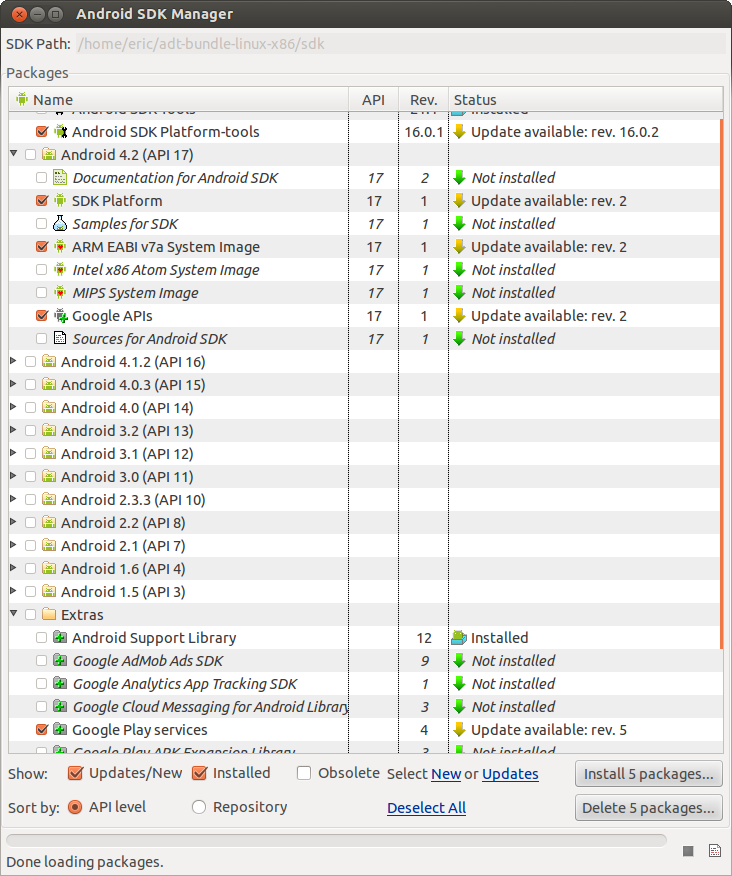Click the Documentation for Android SDK icon
Image resolution: width=732 pixels, height=876 pixels.
[x=60, y=178]
